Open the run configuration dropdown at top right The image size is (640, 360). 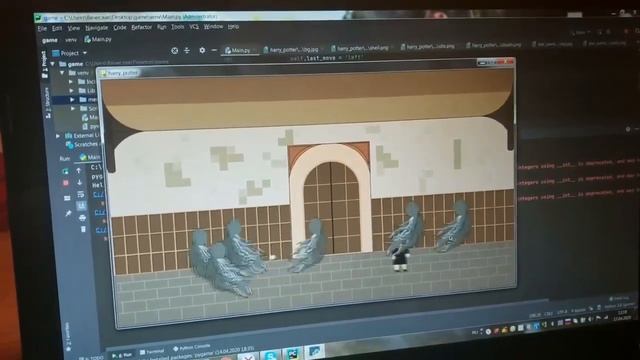(580, 32)
